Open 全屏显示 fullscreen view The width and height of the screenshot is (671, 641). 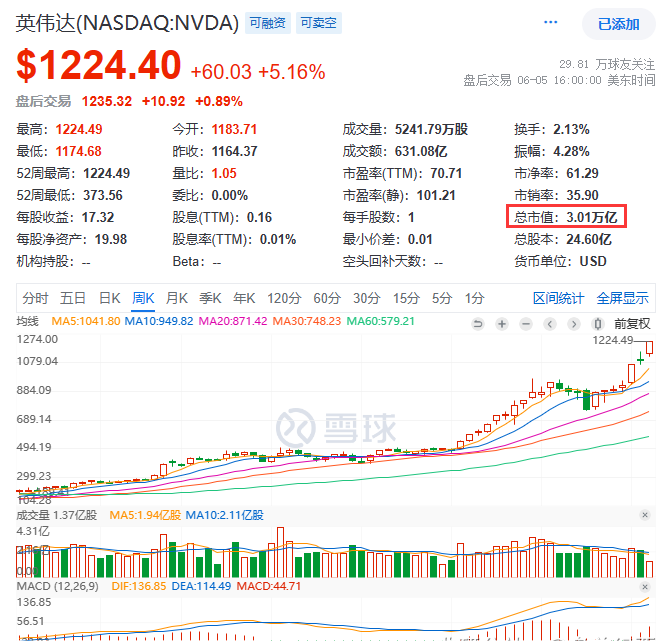[x=623, y=298]
